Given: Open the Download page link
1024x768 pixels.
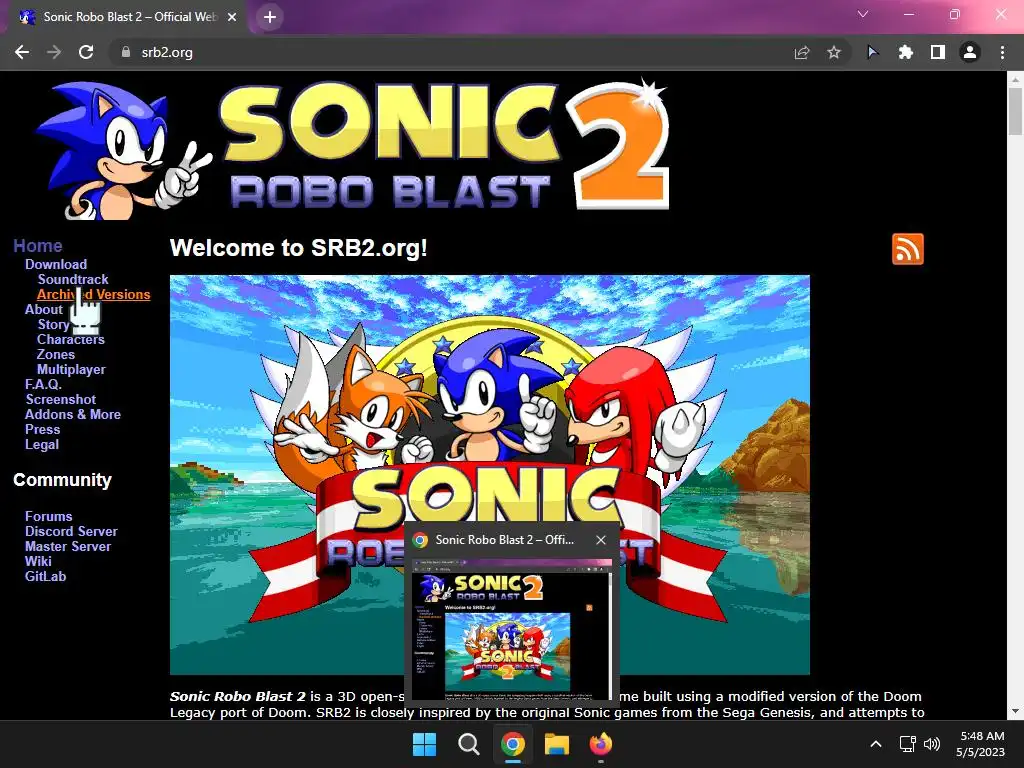Looking at the screenshot, I should (56, 264).
